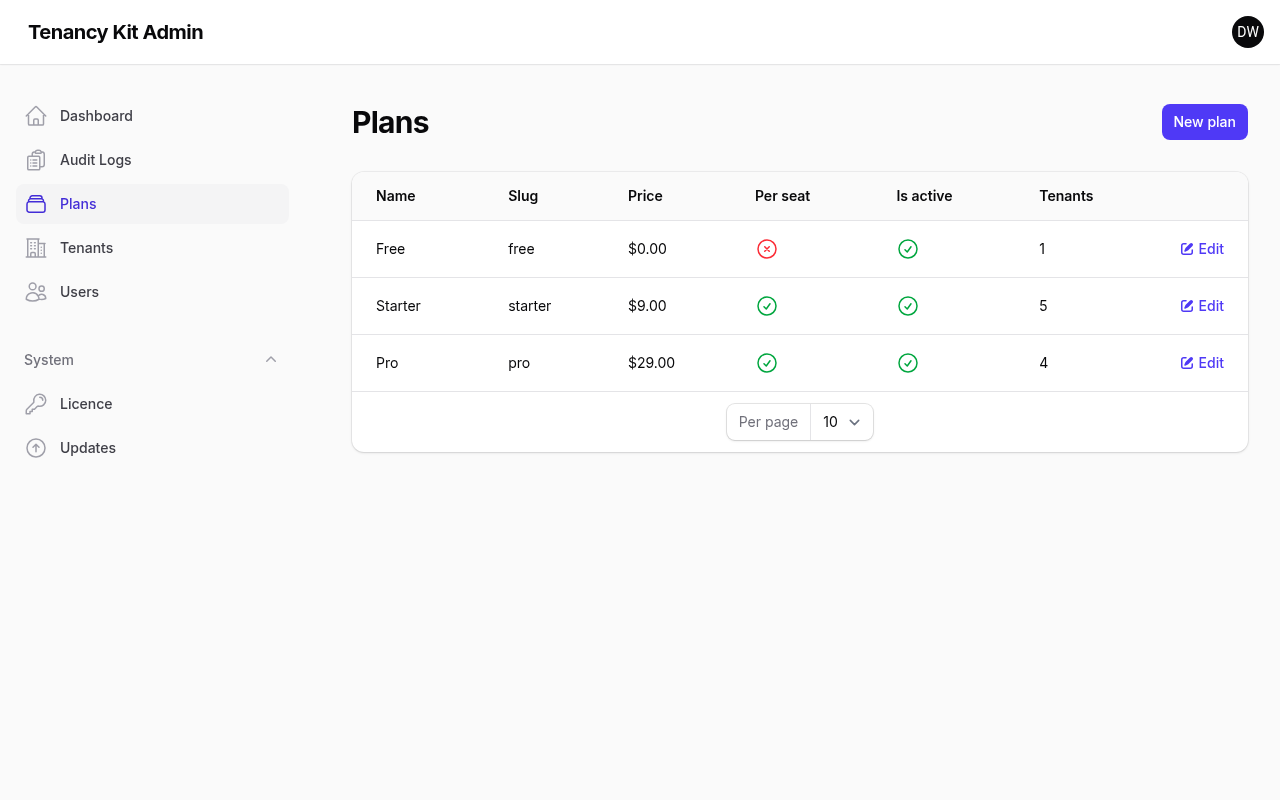Click the $29.00 price cell

click(x=651, y=363)
